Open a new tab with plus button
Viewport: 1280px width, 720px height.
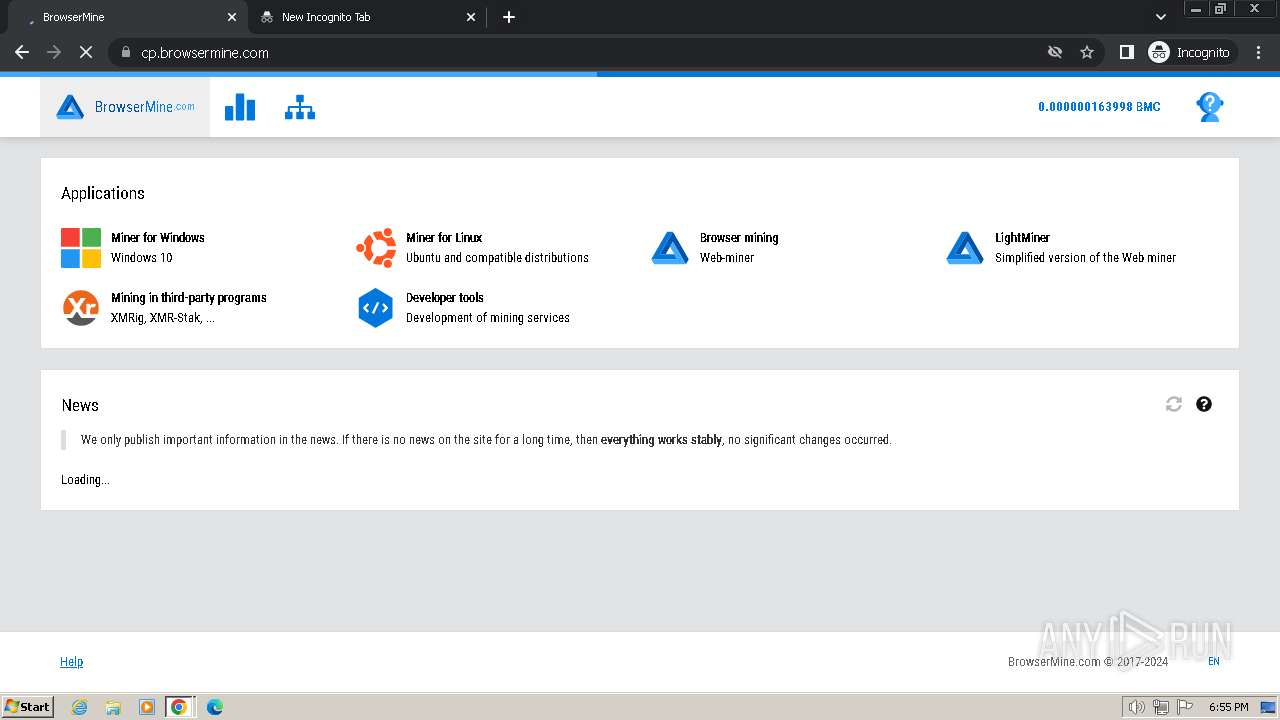509,17
